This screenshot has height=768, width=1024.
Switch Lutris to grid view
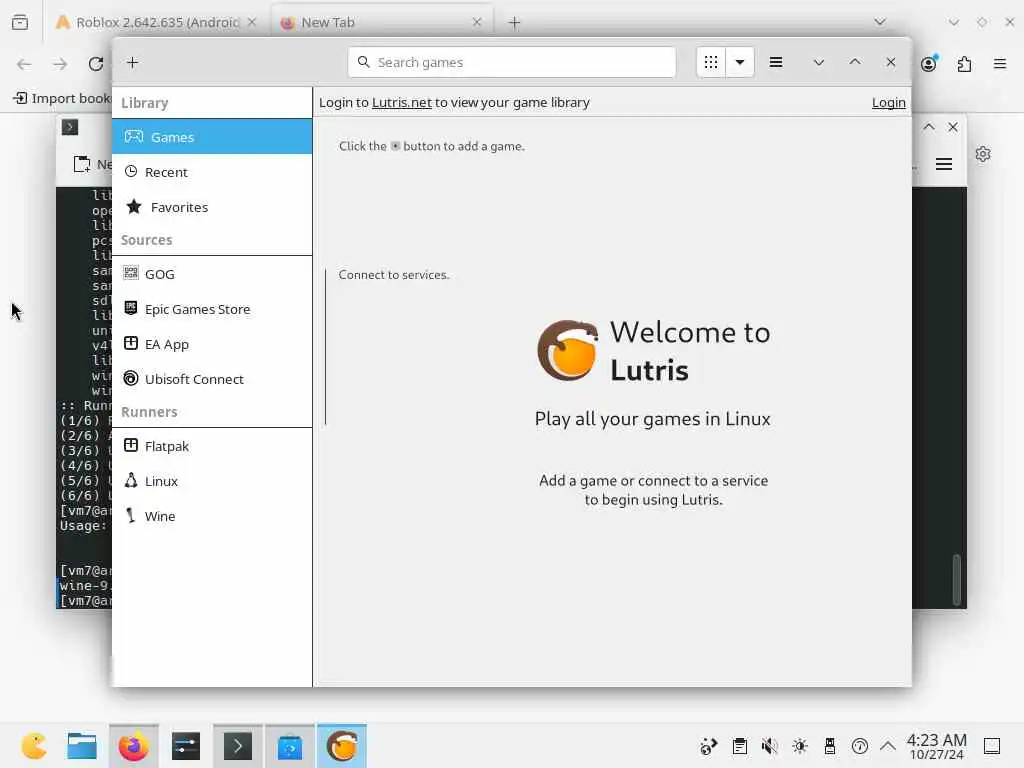[711, 62]
